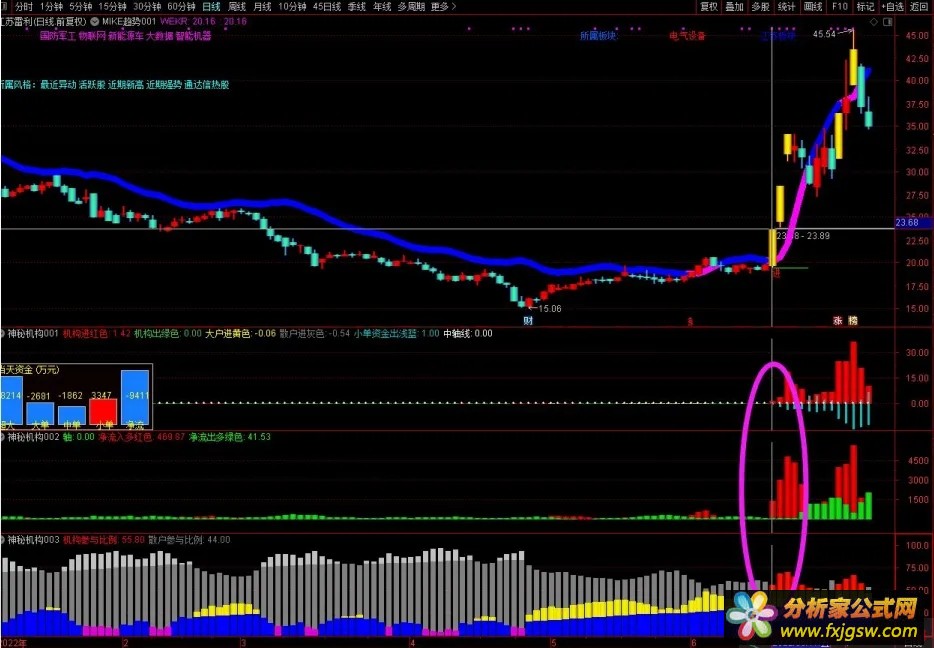Click the 神秘机构003 indicator title
This screenshot has width=934, height=648.
(33, 540)
